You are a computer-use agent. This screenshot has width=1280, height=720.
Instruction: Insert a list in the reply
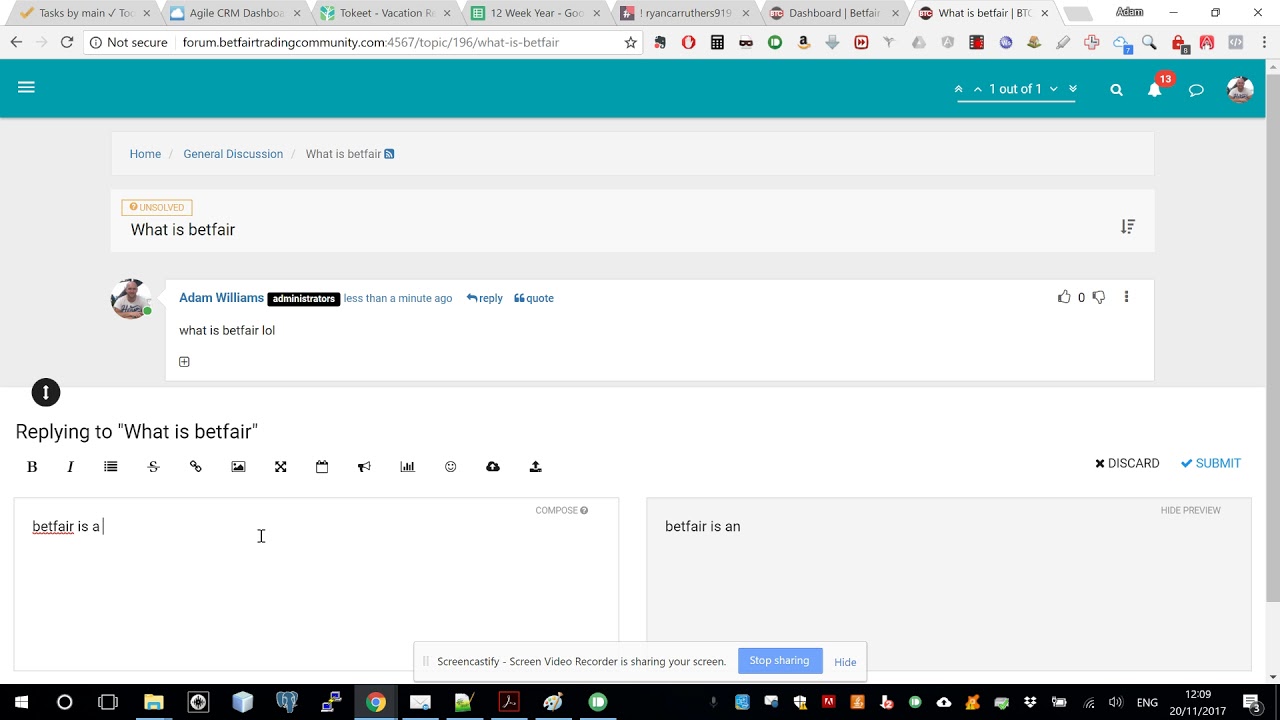pos(111,467)
